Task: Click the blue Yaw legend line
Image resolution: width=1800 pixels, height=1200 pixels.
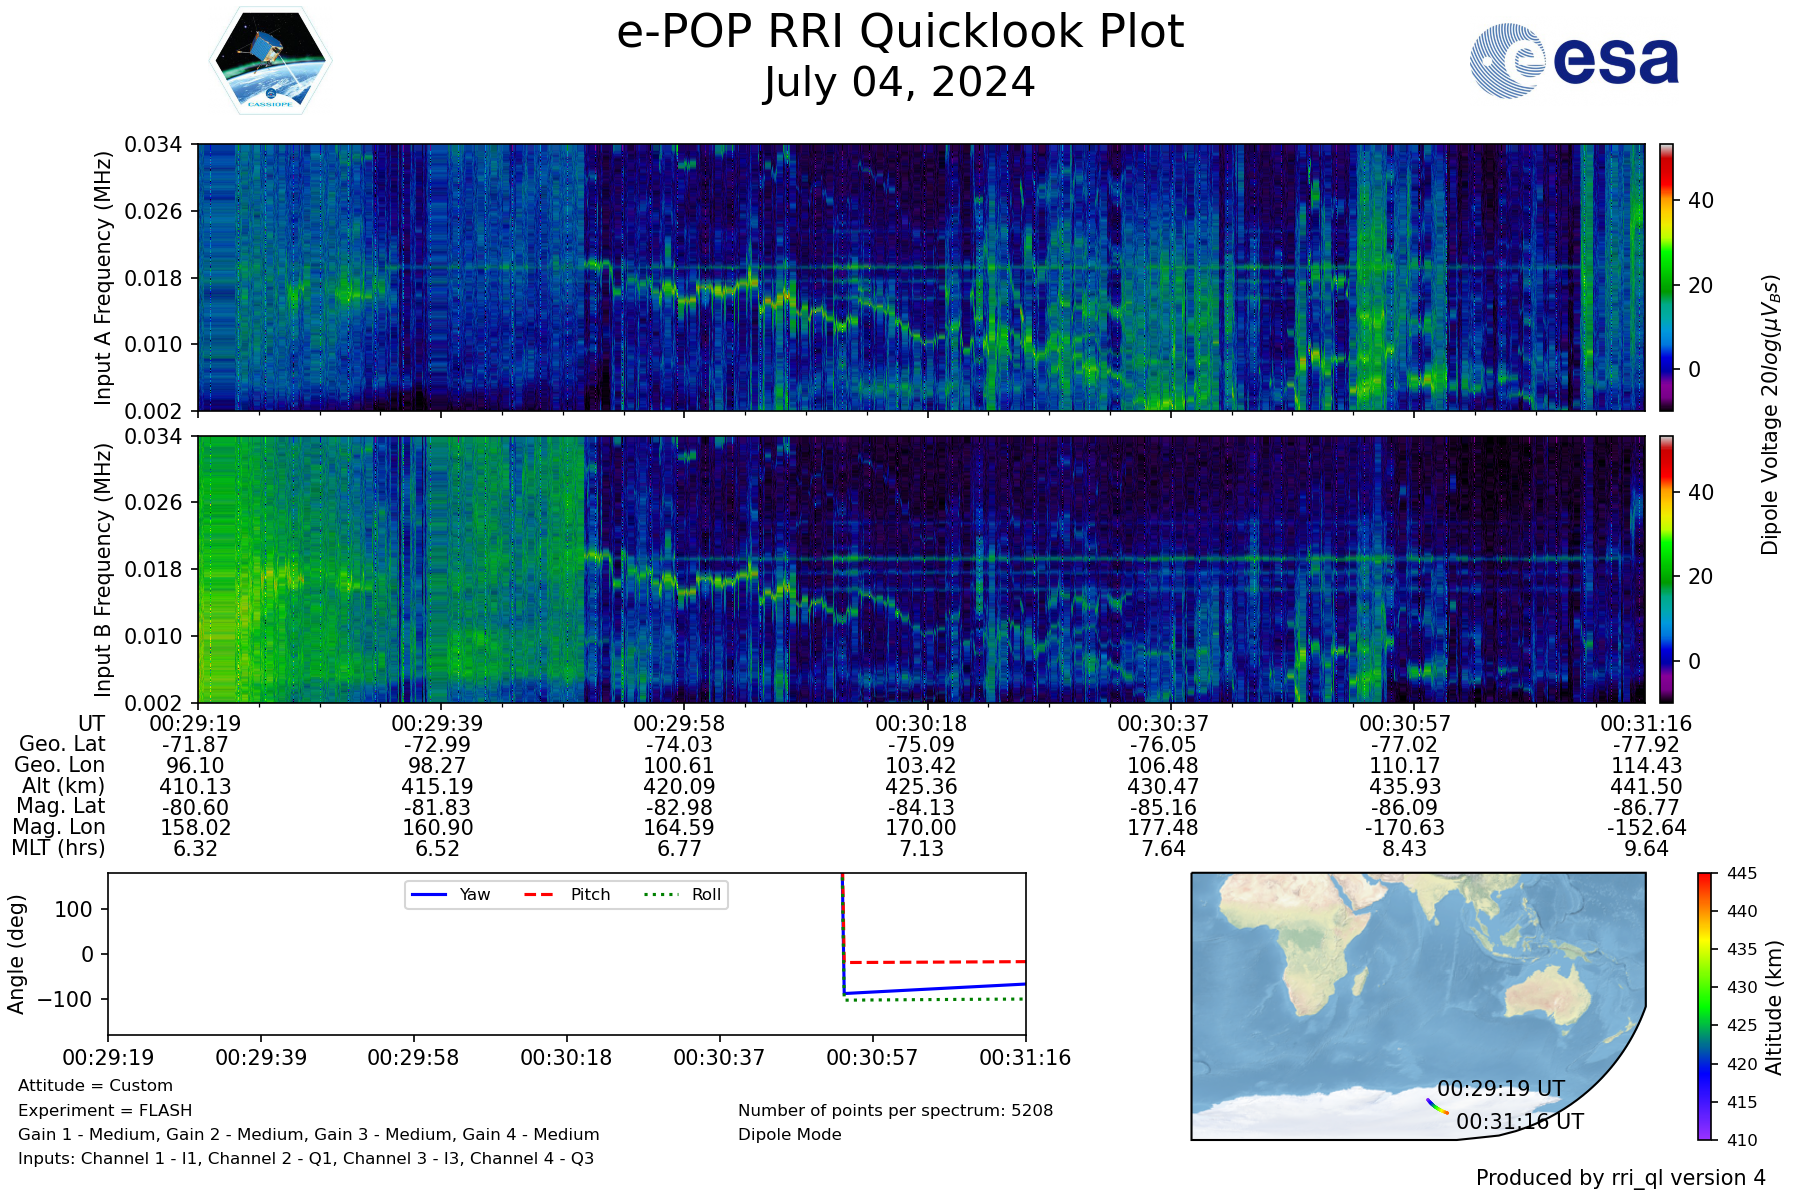Action: pyautogui.click(x=429, y=894)
